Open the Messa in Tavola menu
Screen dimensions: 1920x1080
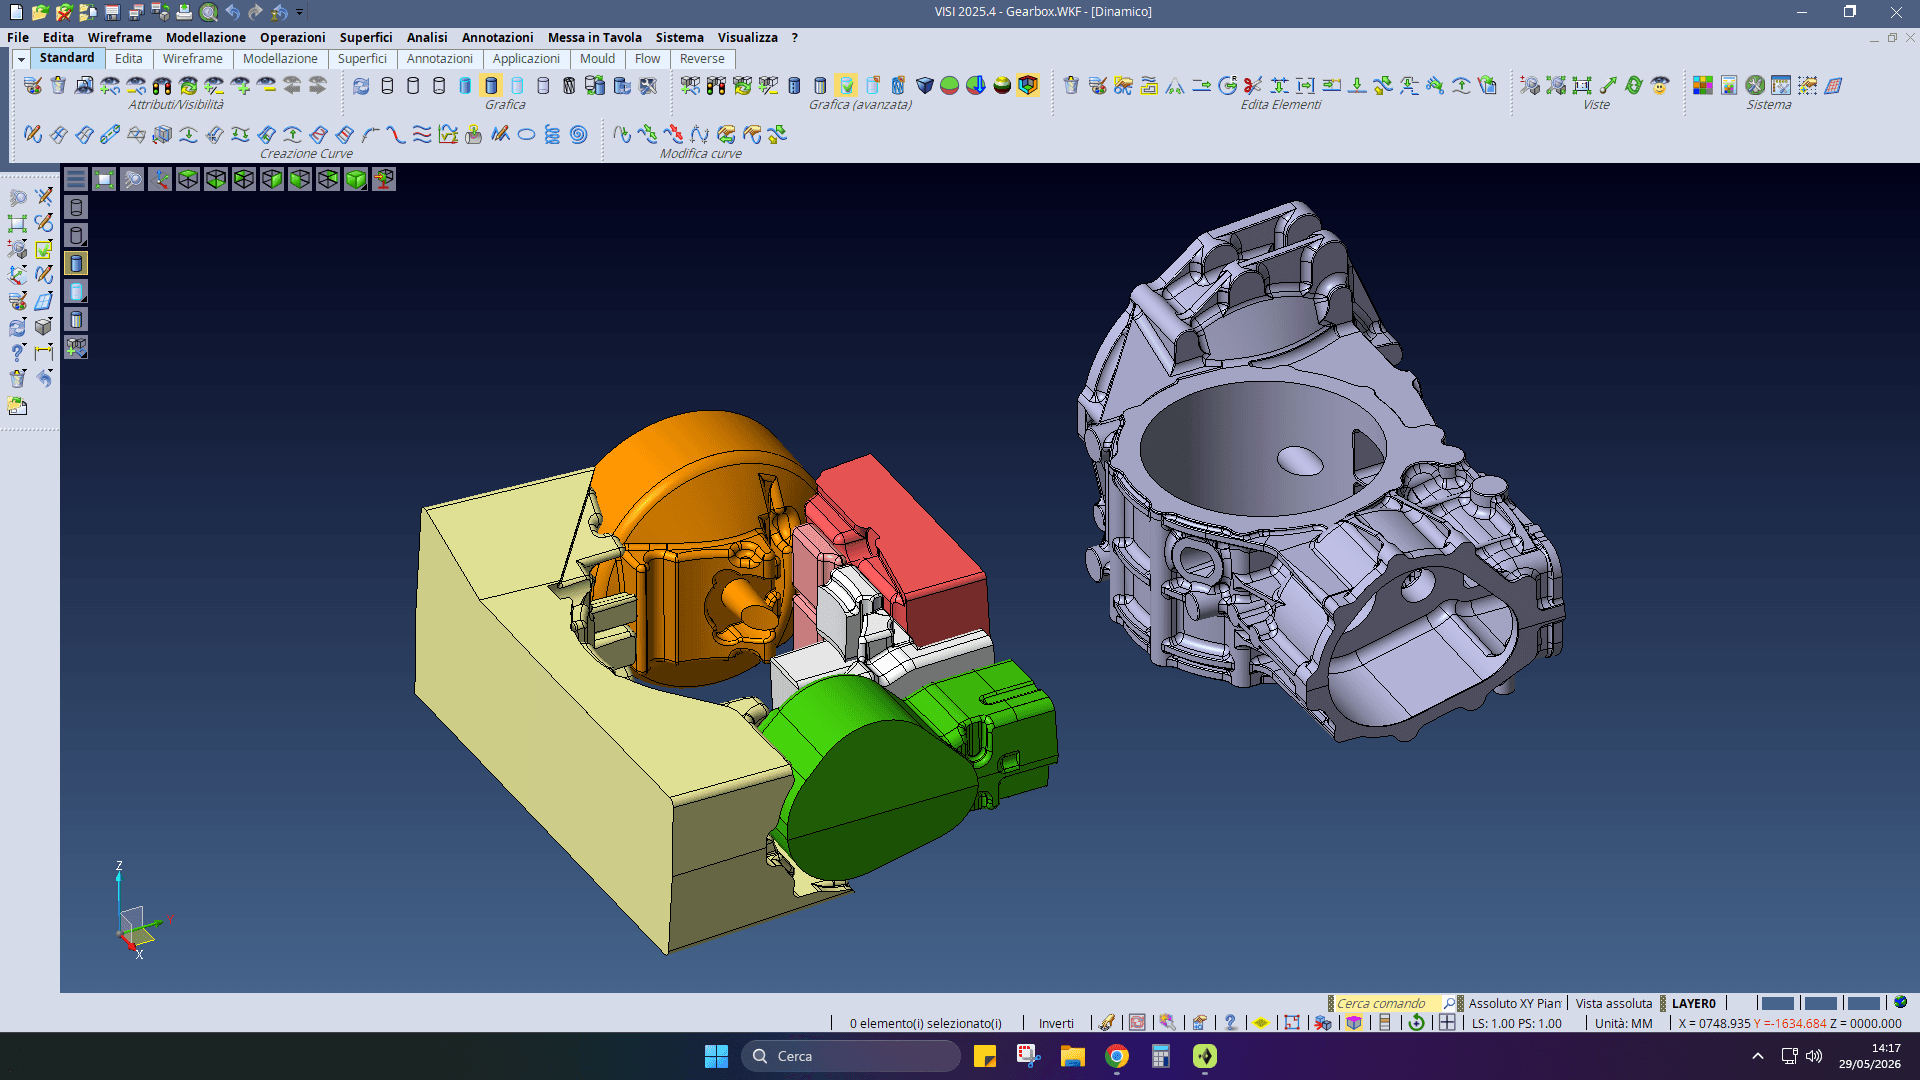pos(595,37)
